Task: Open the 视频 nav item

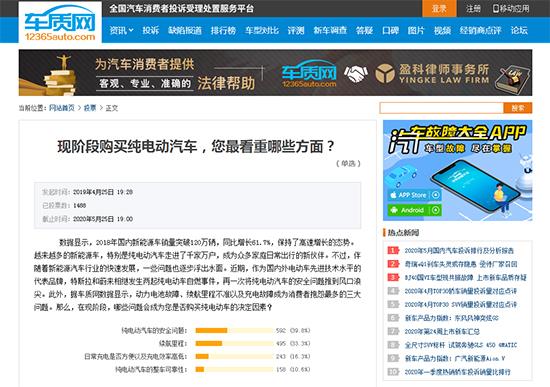Action: [x=442, y=31]
